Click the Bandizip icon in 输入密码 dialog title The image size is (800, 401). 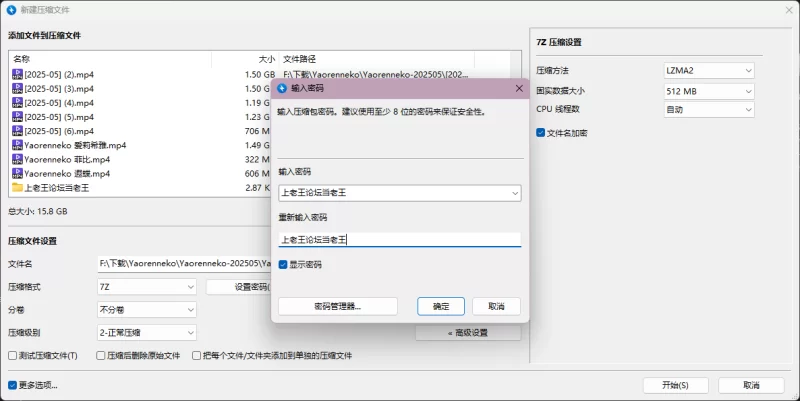coord(282,88)
